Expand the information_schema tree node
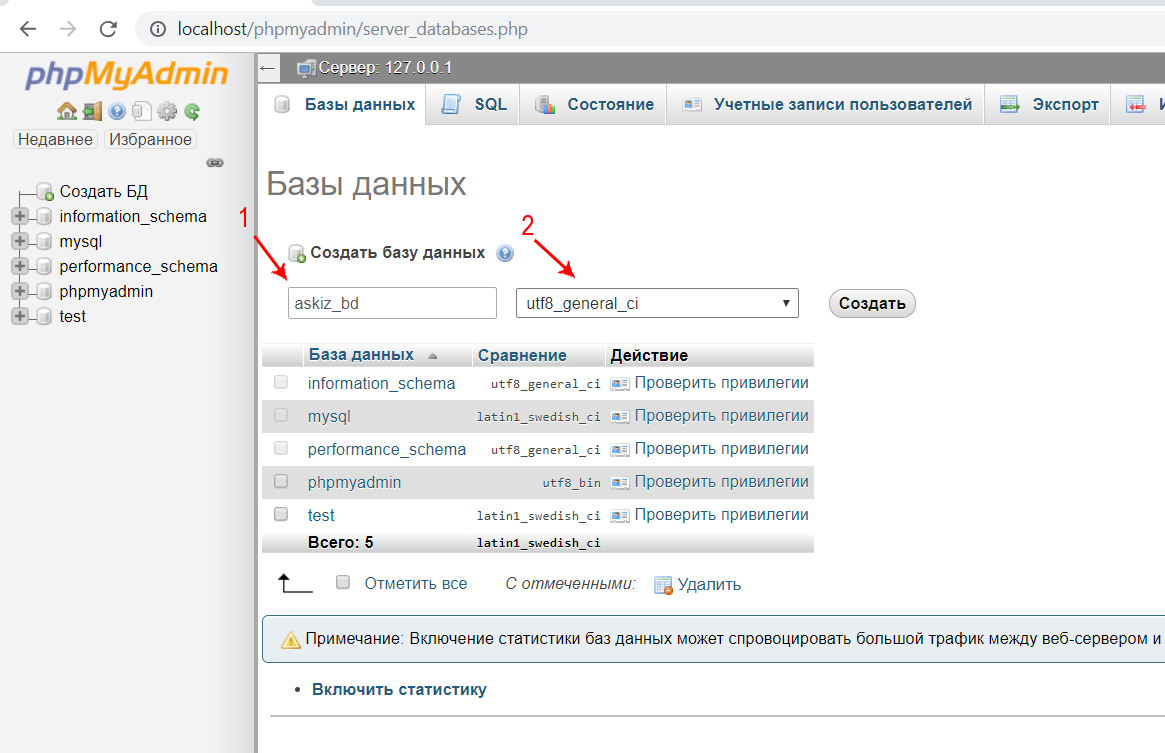Image resolution: width=1165 pixels, height=753 pixels. tap(19, 217)
